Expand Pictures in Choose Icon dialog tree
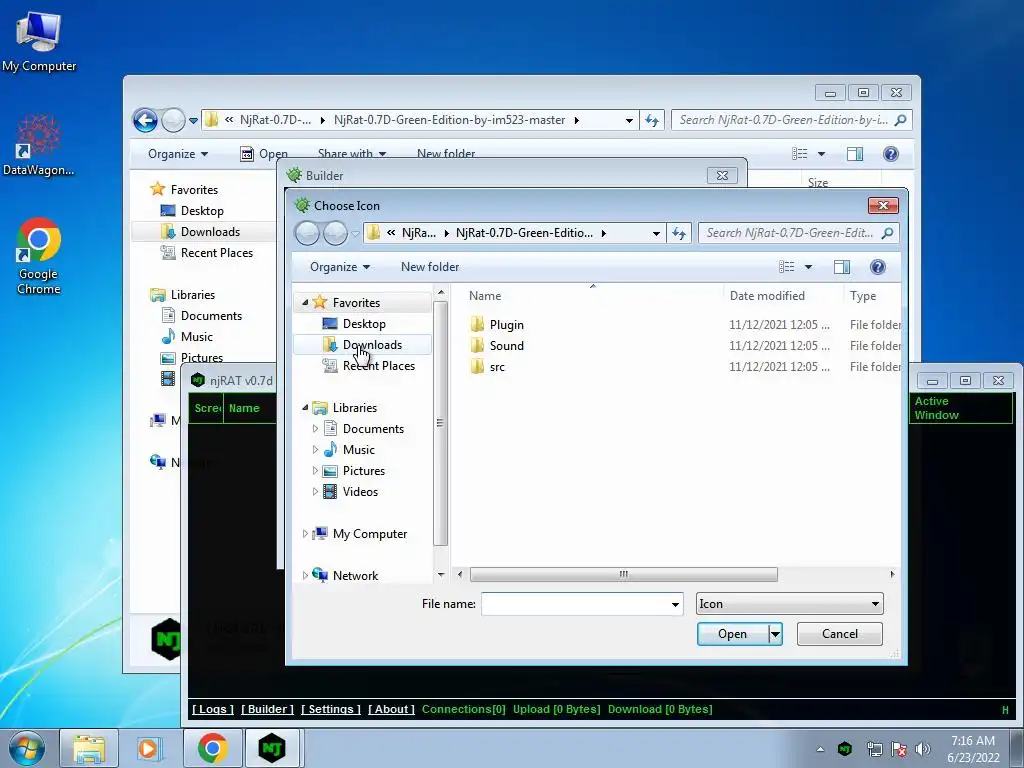 315,471
